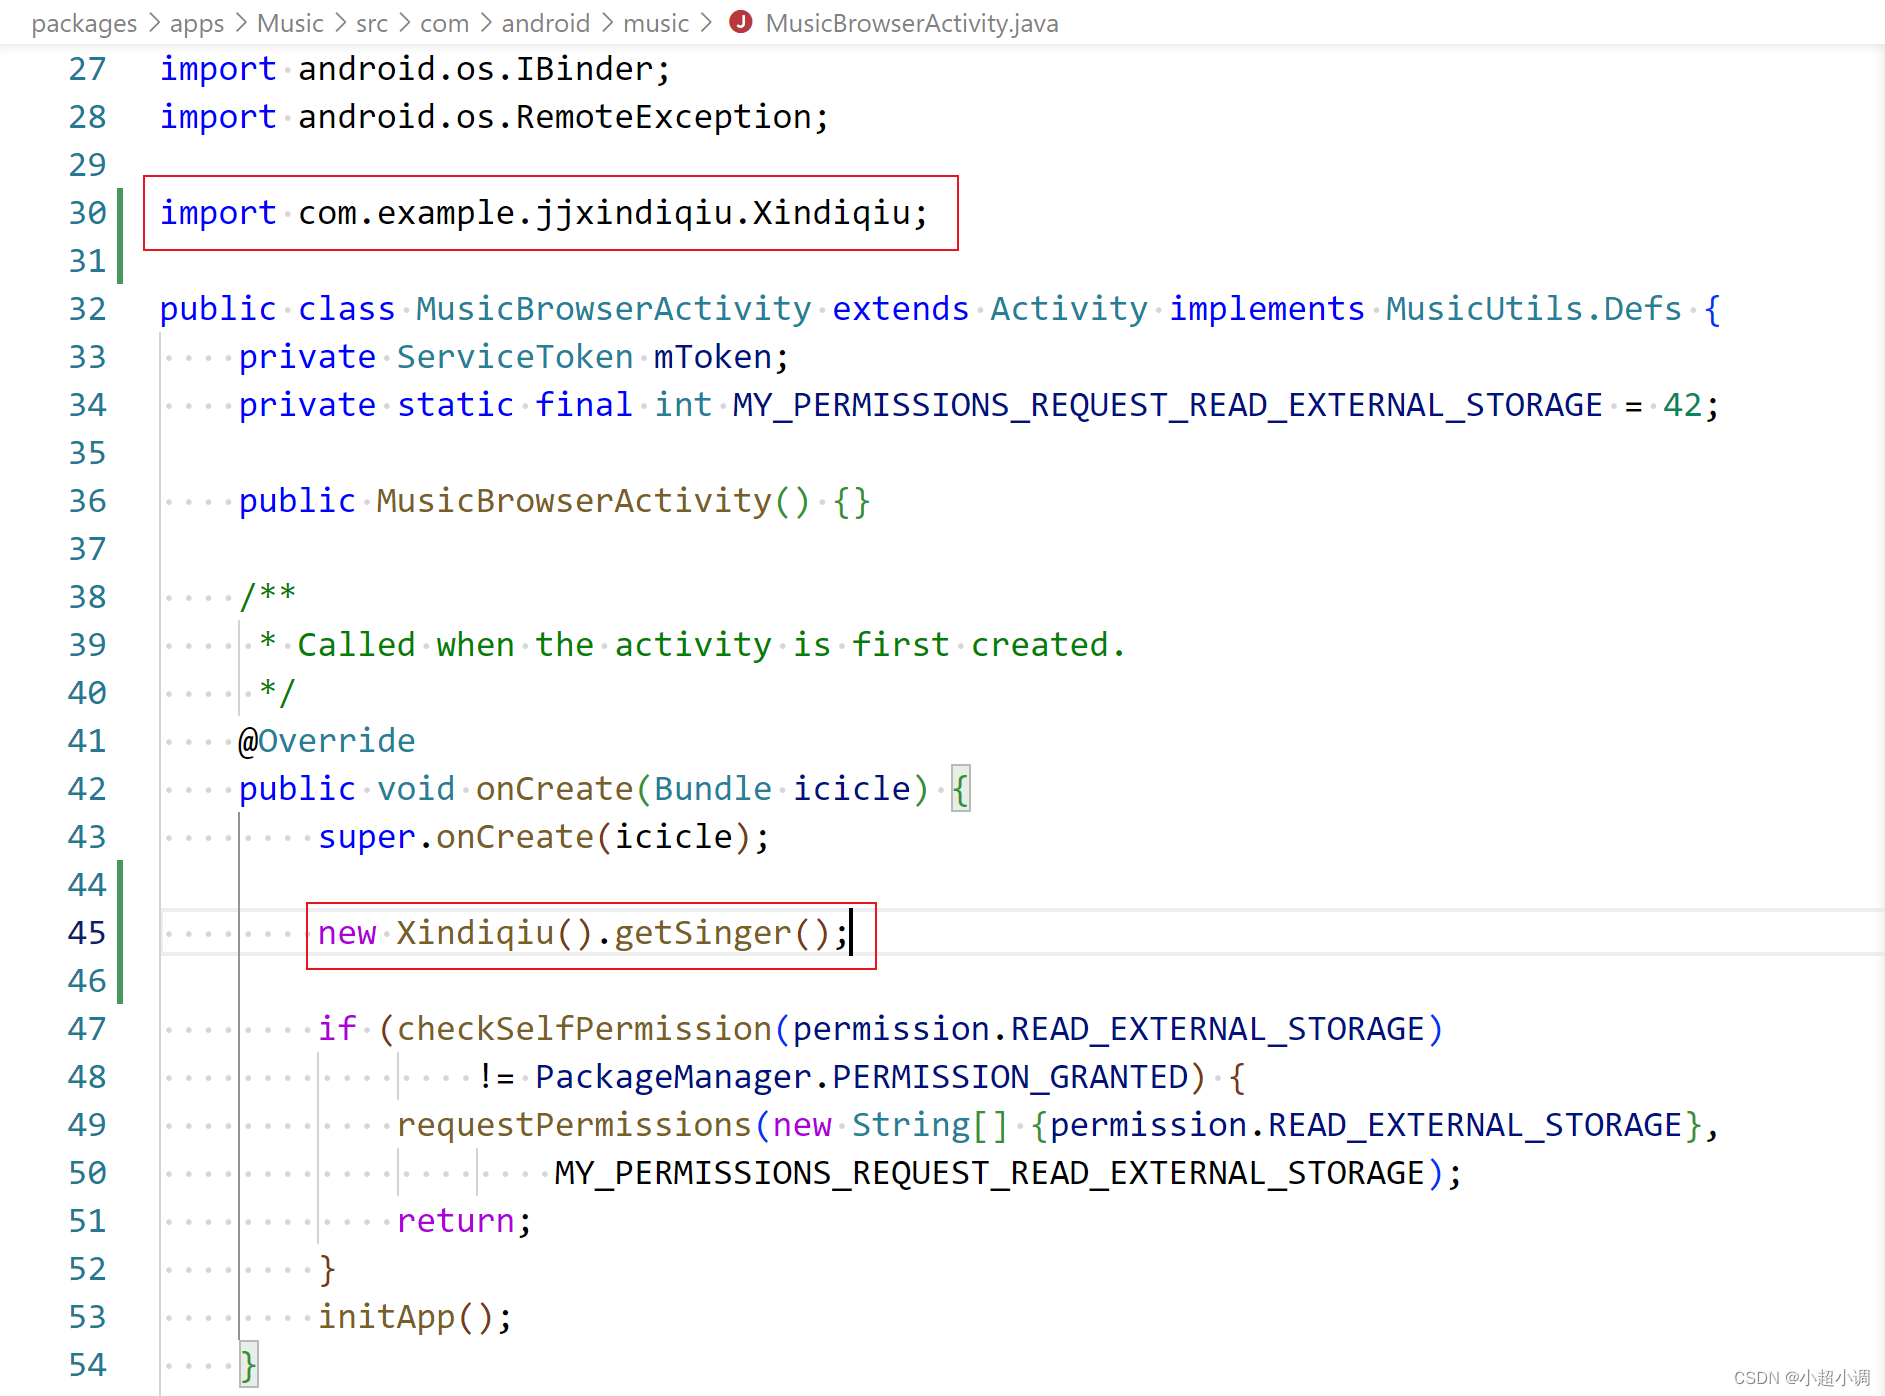Click line number 54 in gutter
The width and height of the screenshot is (1885, 1396).
(x=87, y=1365)
